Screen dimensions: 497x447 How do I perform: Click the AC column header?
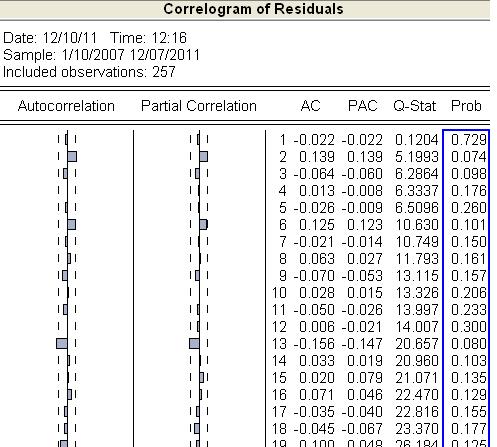310,106
